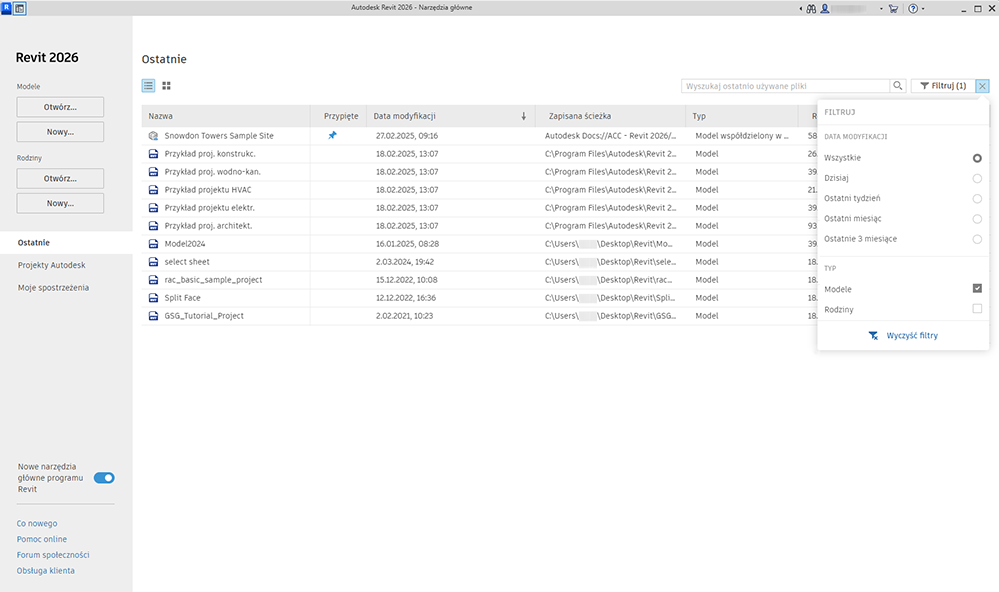The width and height of the screenshot is (999, 592).
Task: Click file icon of Przykład projektu elektr.
Action: (153, 208)
